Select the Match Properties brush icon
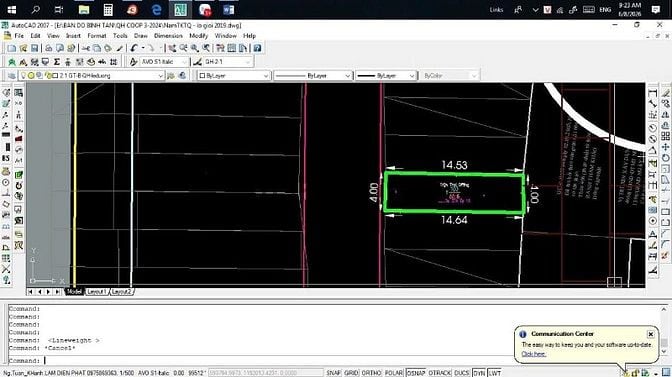This screenshot has width=672, height=377. click(x=120, y=48)
